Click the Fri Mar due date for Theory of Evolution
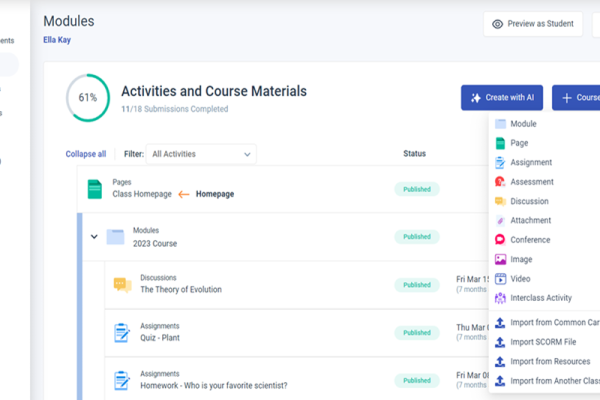Screen dimensions: 600x400 tap(473, 279)
